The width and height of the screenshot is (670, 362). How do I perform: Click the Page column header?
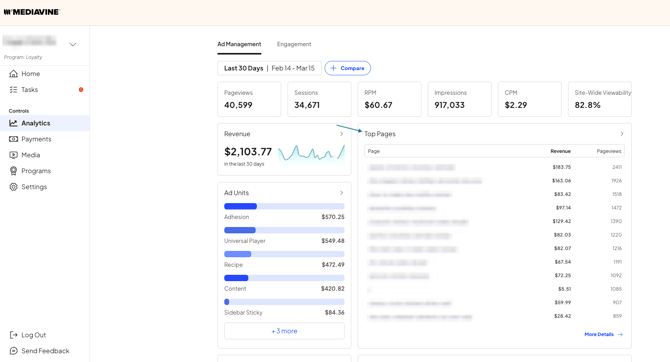[374, 151]
